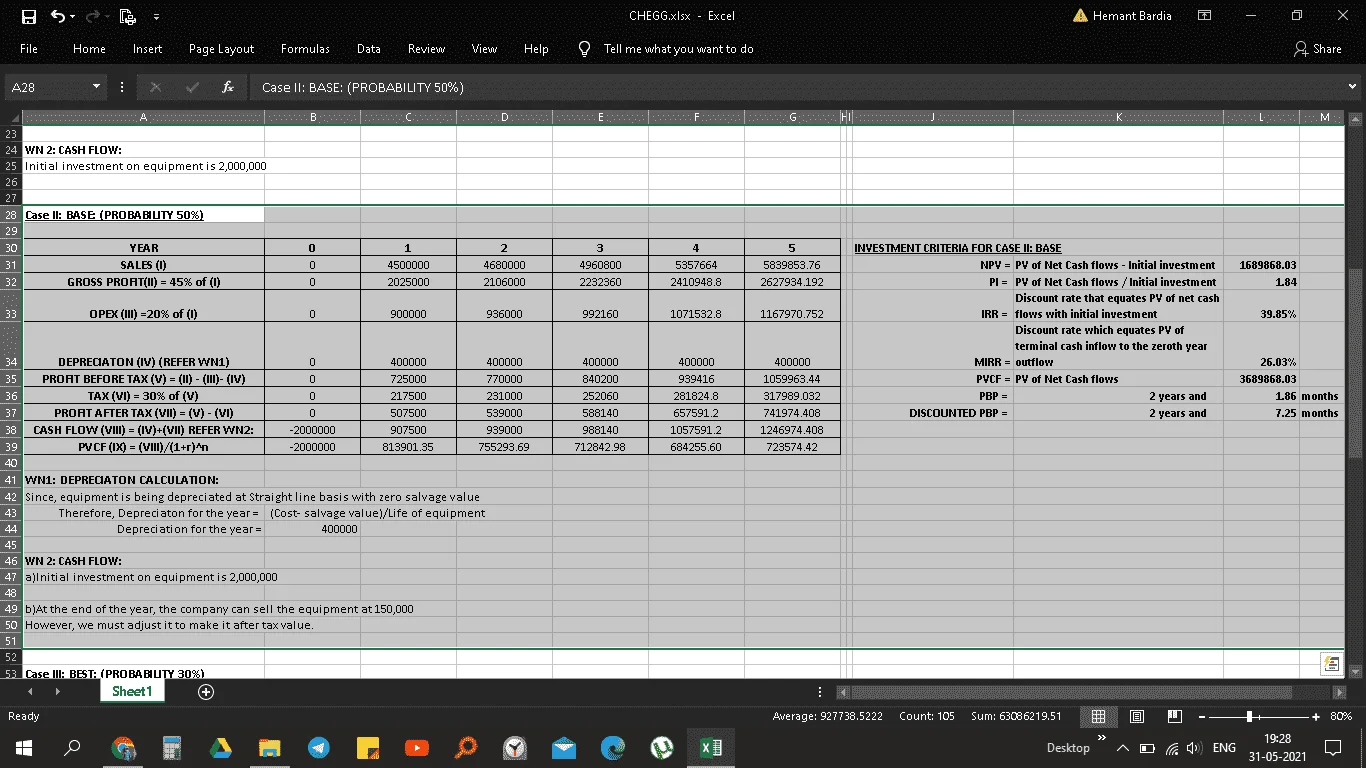Open Sticky Notes from the taskbar

point(368,747)
